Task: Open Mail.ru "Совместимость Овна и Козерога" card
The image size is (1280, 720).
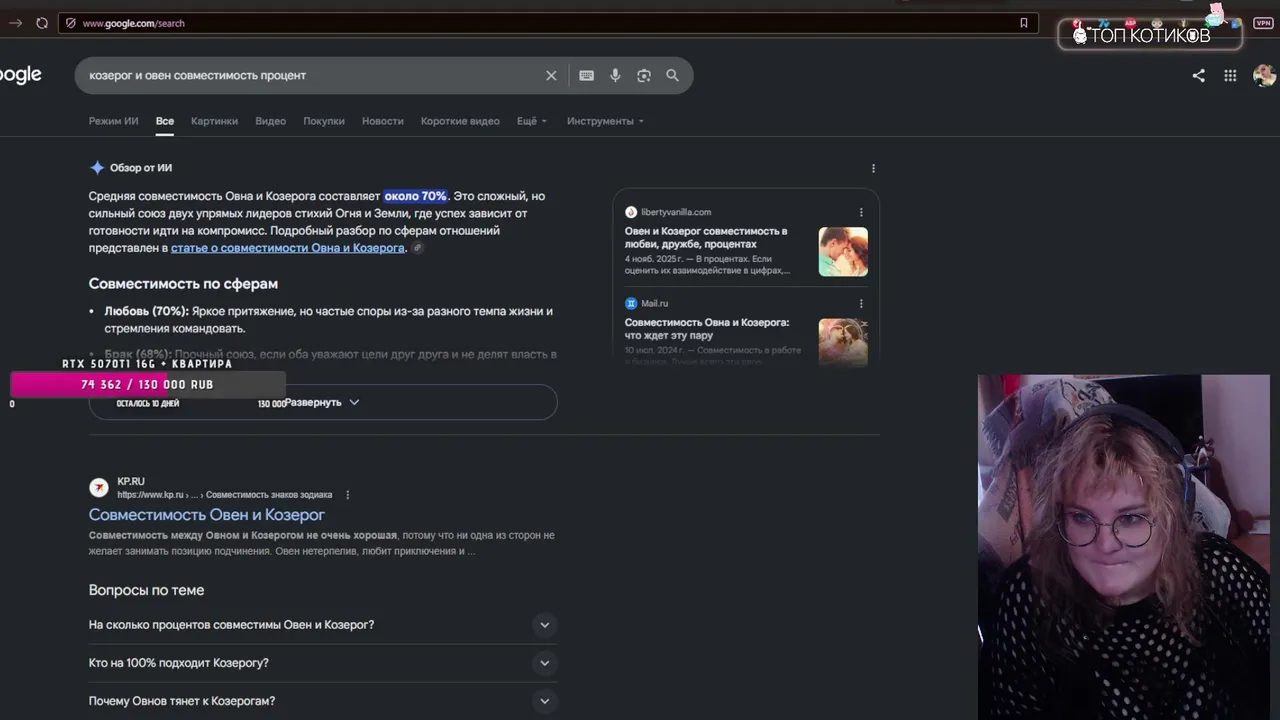Action: pos(707,329)
